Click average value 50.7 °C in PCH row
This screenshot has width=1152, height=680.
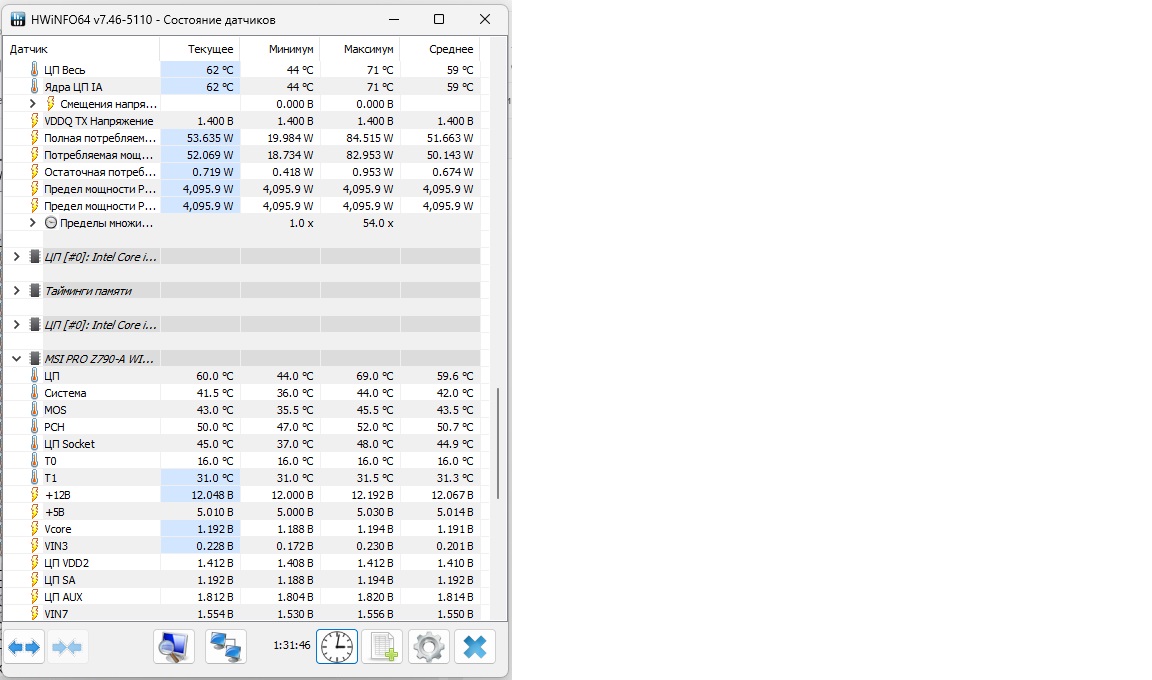tap(455, 427)
